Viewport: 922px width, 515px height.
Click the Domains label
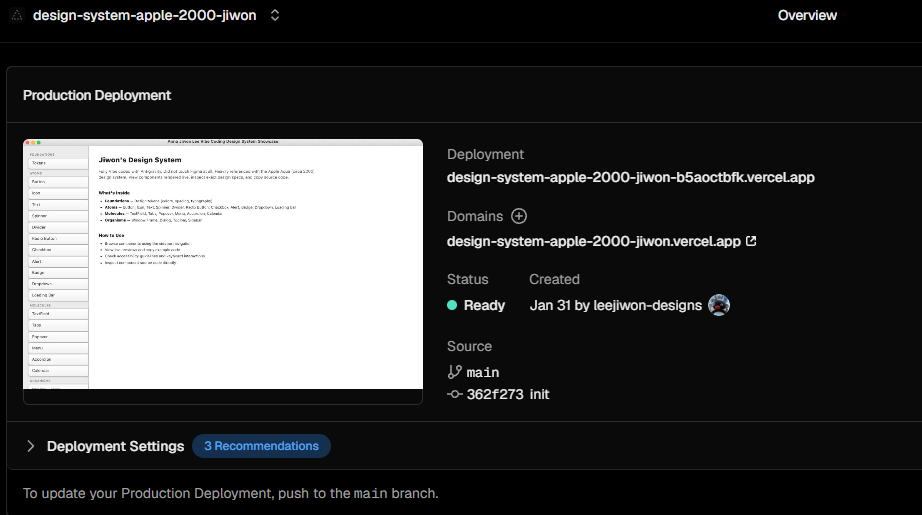[475, 216]
